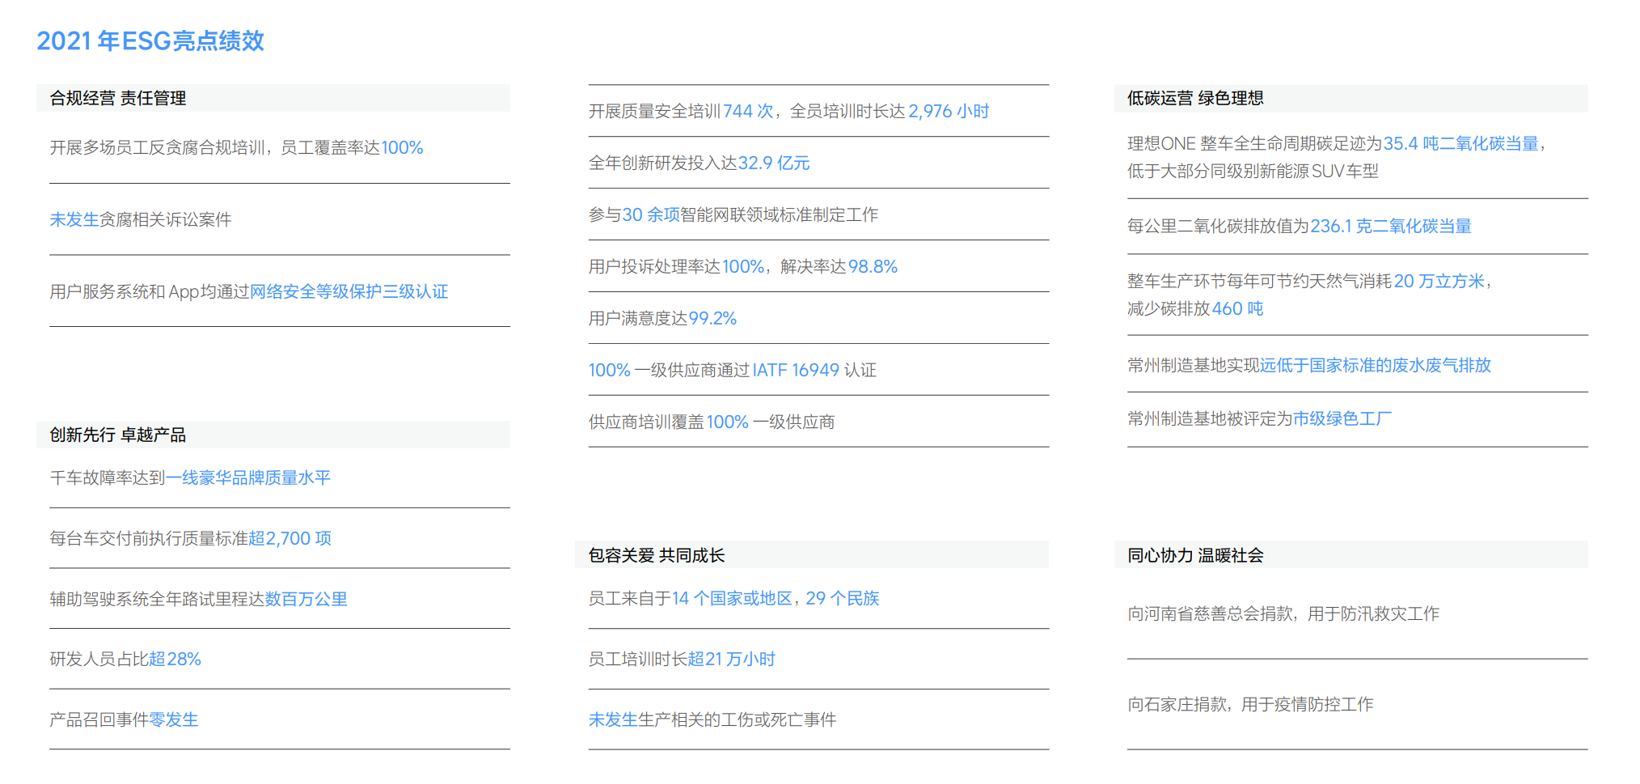Click the blue 网络安全等级保护三级认证 text
Screen dimensions: 1640x784
coord(348,292)
